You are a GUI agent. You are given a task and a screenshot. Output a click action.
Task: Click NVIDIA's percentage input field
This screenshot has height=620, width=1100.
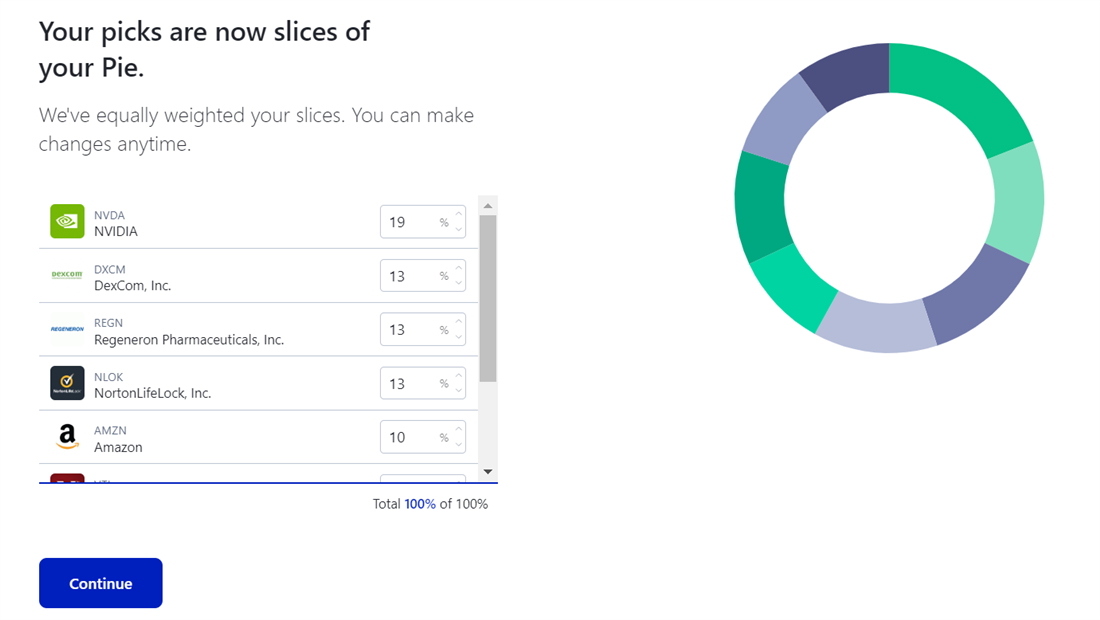(x=410, y=222)
